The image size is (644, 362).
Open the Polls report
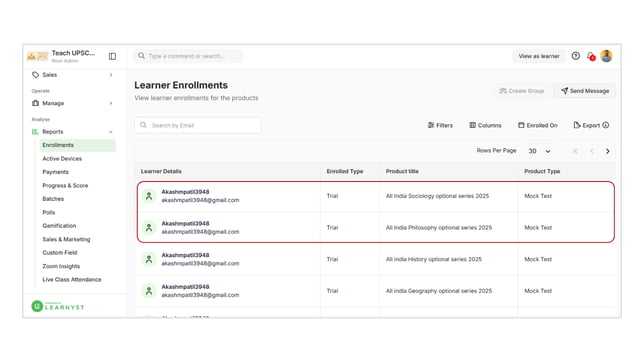(48, 212)
